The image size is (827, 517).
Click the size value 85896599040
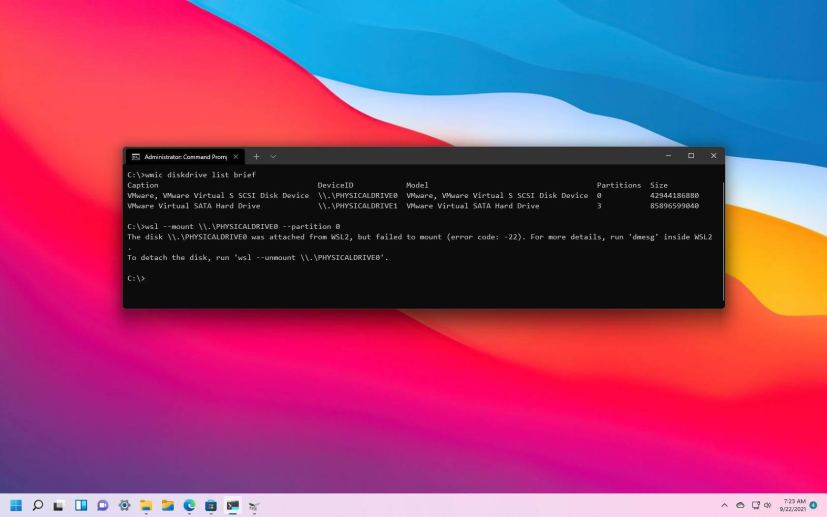tap(674, 206)
